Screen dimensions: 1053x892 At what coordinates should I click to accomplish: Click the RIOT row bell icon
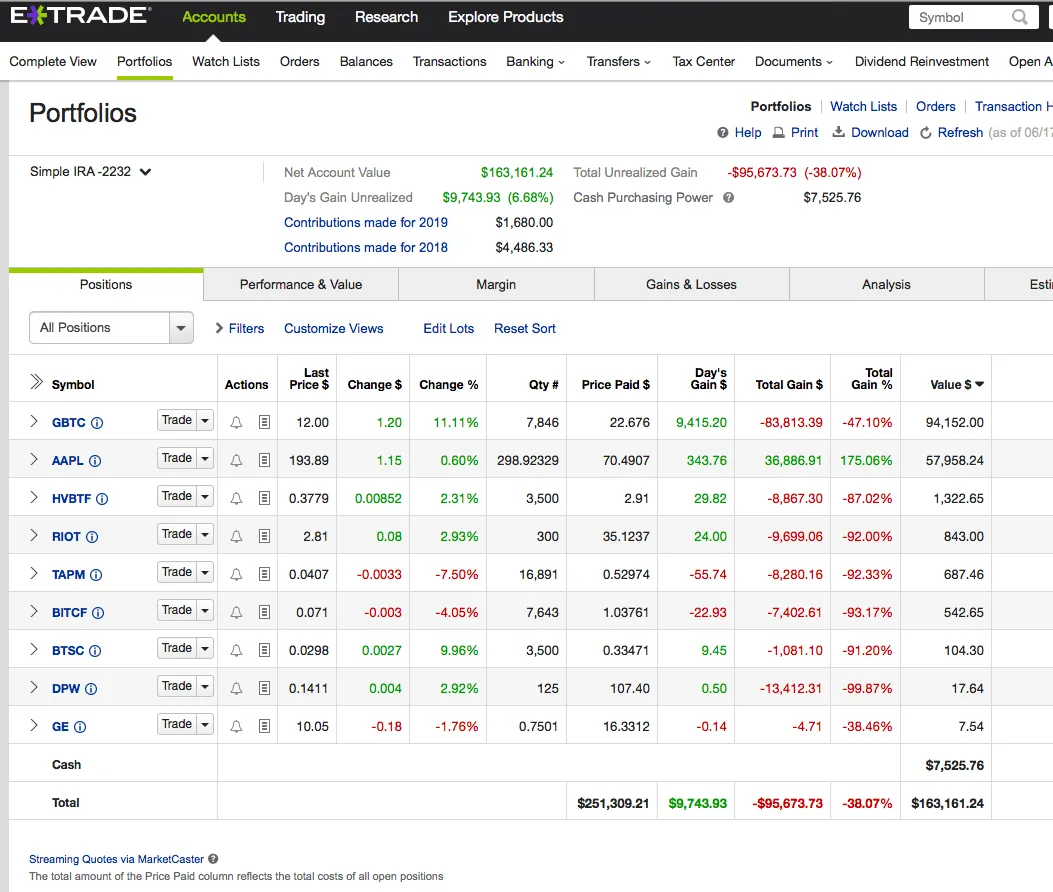(236, 537)
